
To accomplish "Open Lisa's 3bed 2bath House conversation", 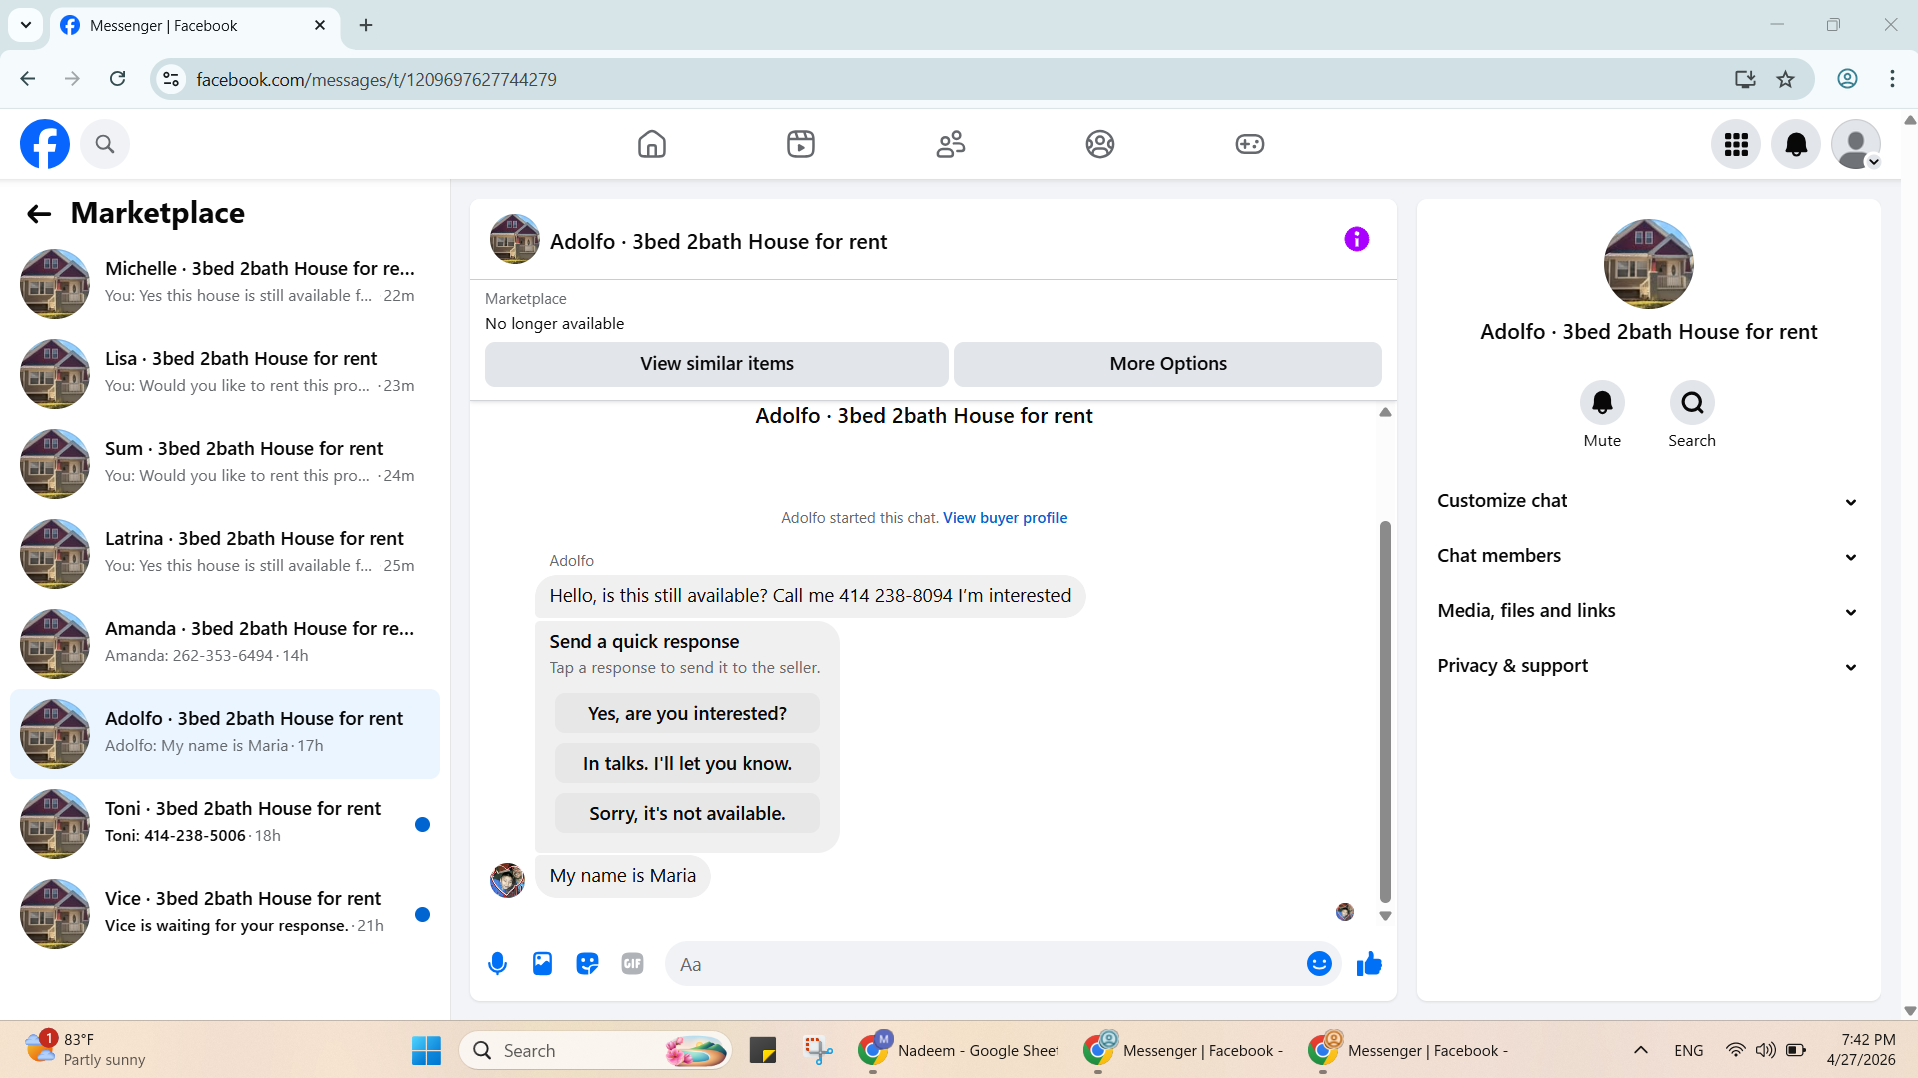I will (225, 373).
